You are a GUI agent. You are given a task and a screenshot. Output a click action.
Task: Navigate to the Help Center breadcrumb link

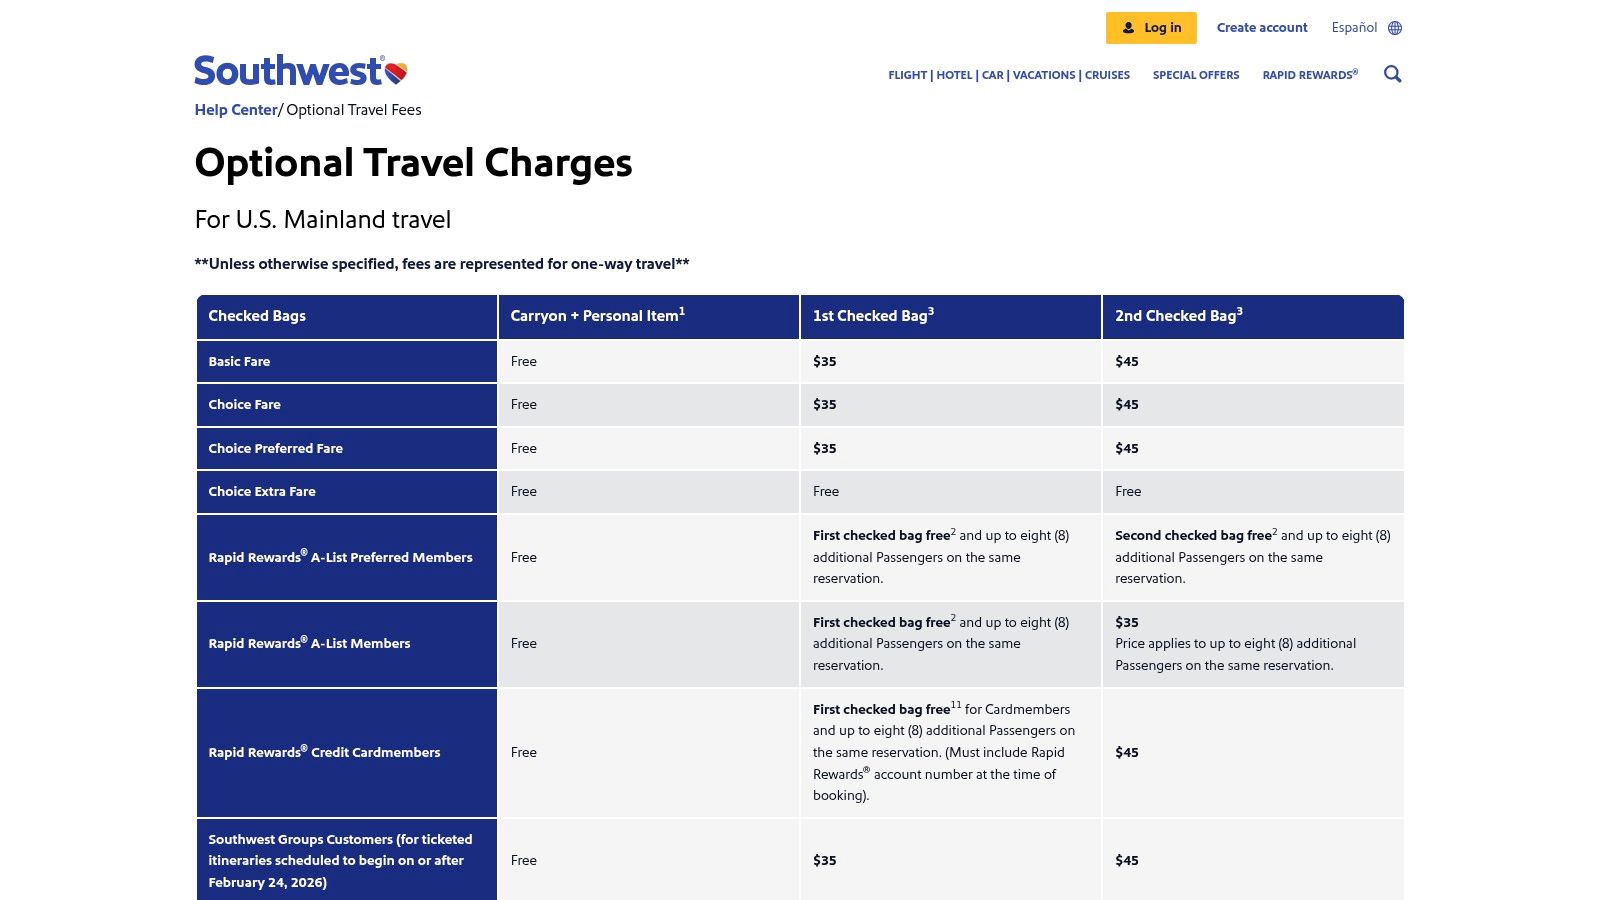(235, 109)
